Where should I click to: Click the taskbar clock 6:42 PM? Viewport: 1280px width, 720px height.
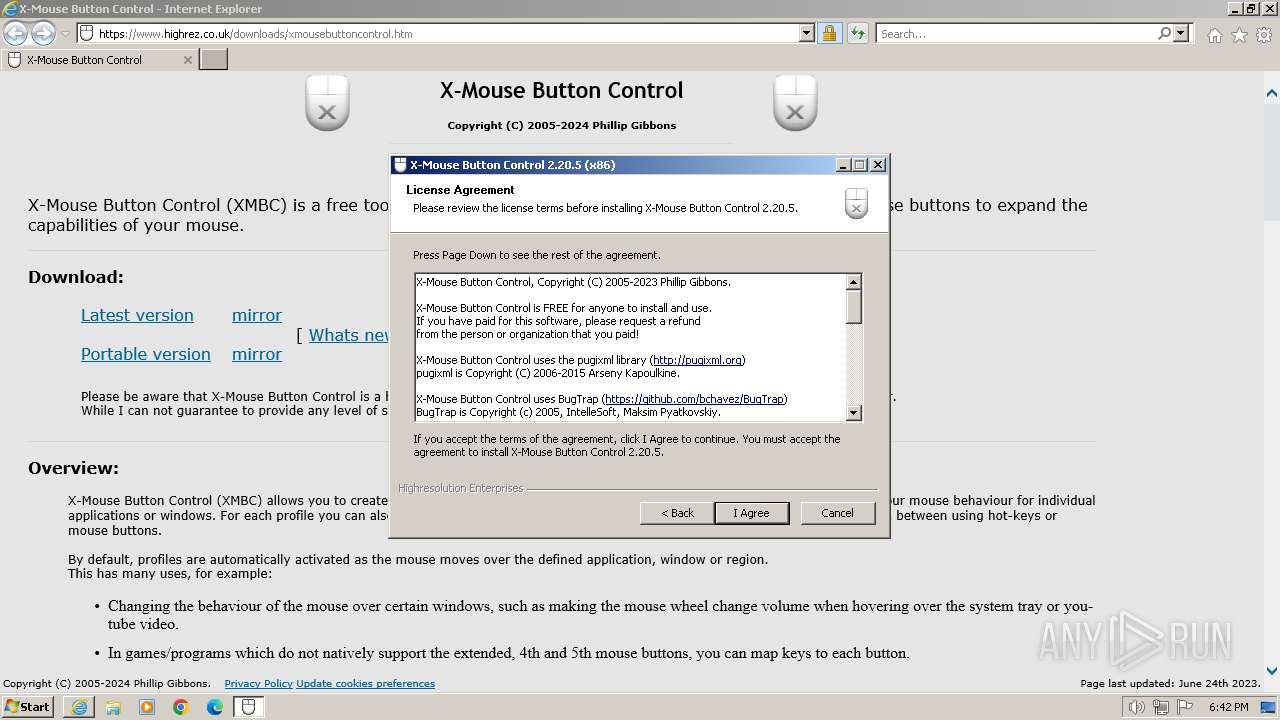[1228, 707]
